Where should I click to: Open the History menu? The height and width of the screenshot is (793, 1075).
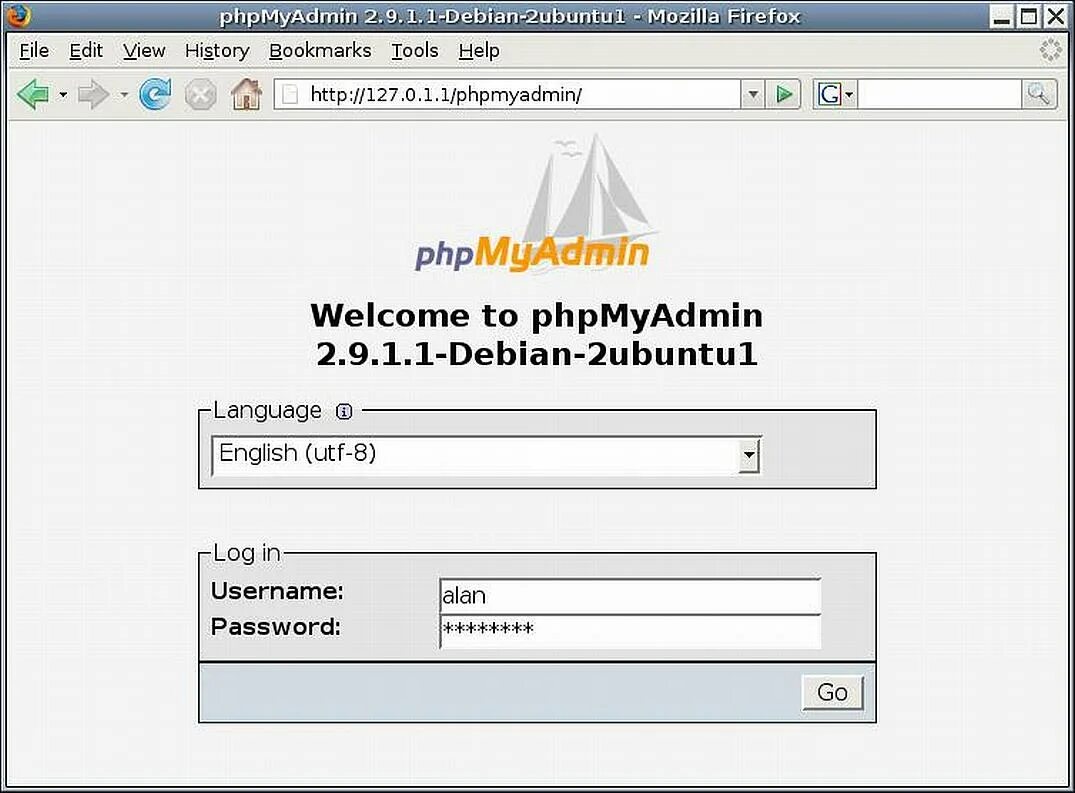(x=217, y=51)
